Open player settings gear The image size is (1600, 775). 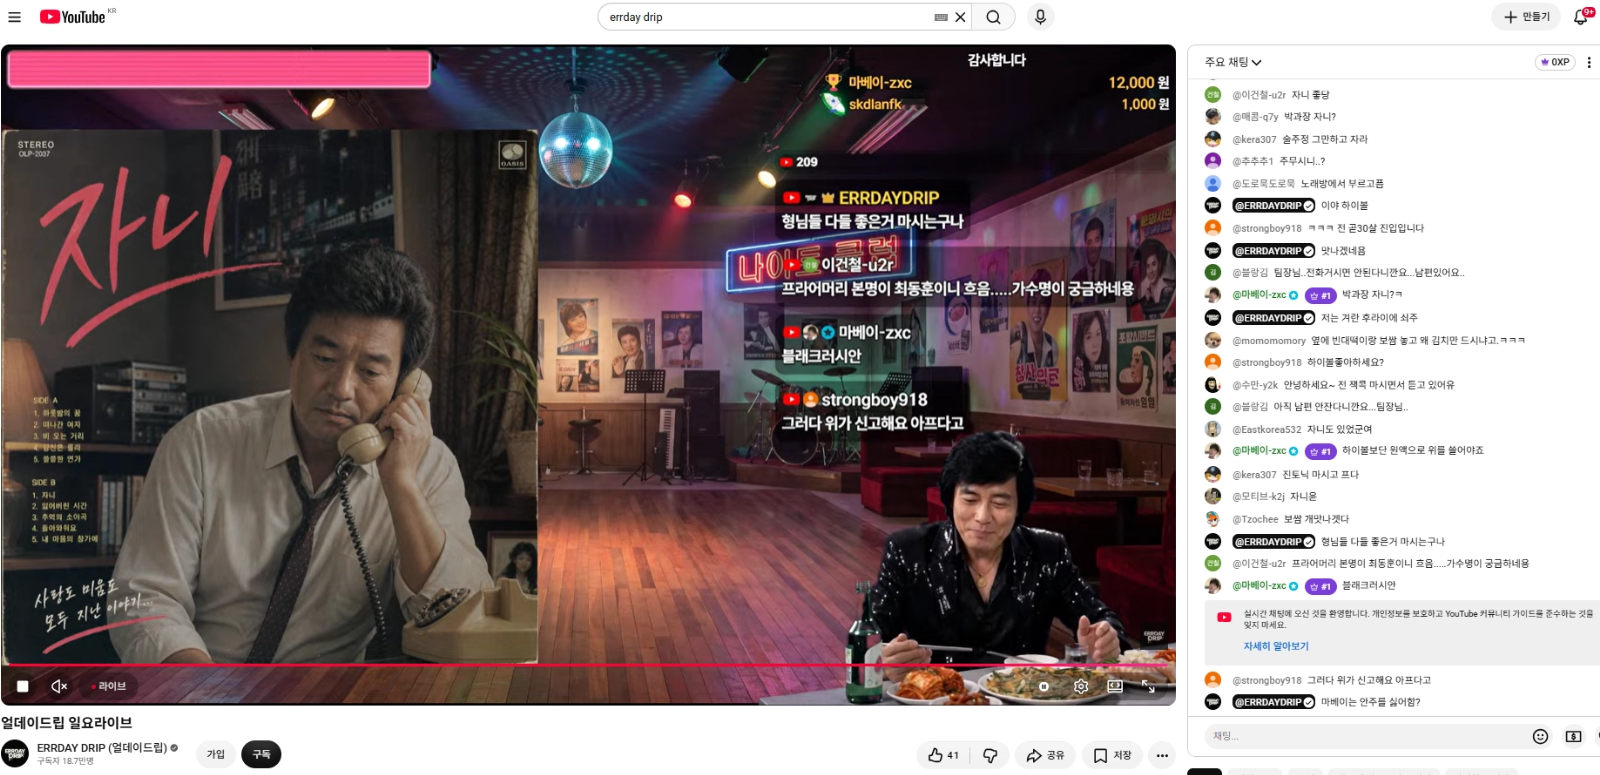pos(1081,686)
